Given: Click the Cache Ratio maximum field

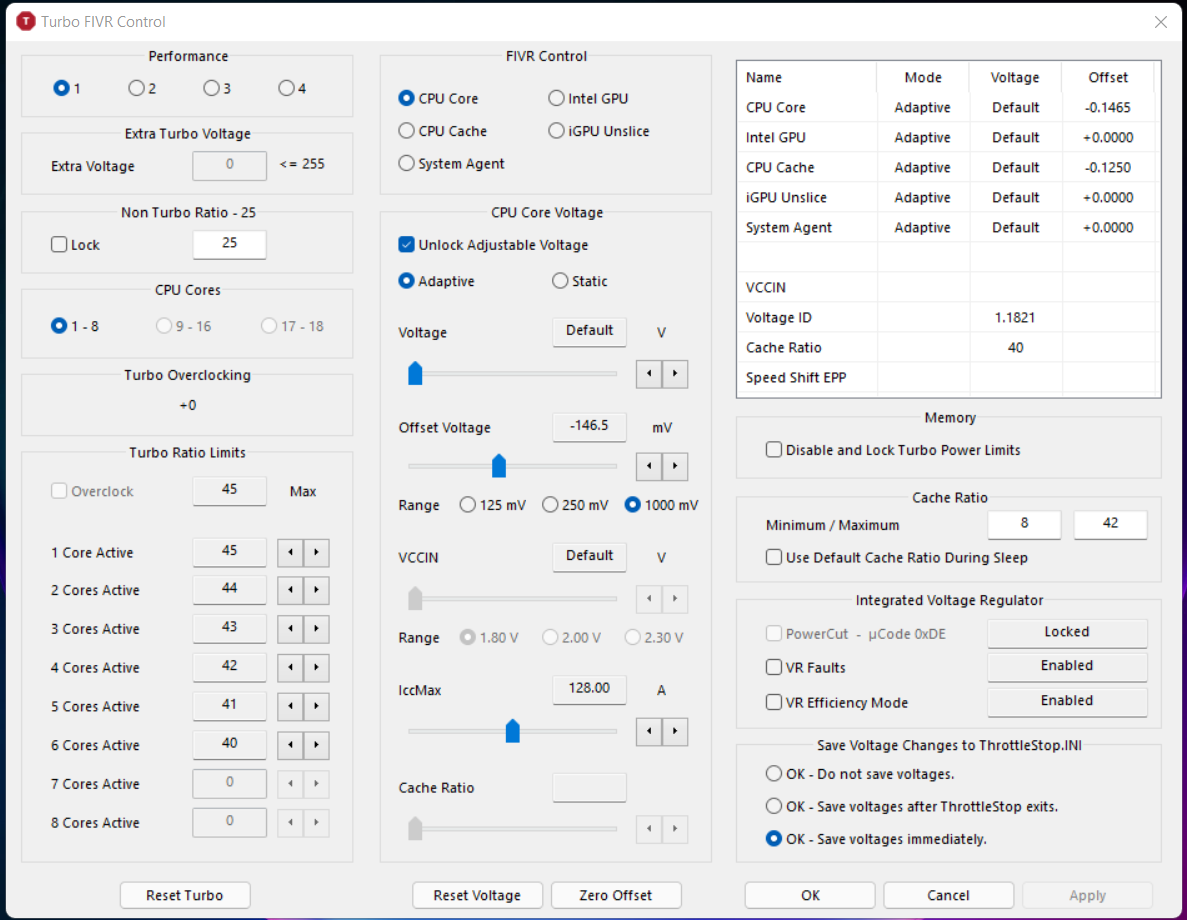Looking at the screenshot, I should [1110, 524].
